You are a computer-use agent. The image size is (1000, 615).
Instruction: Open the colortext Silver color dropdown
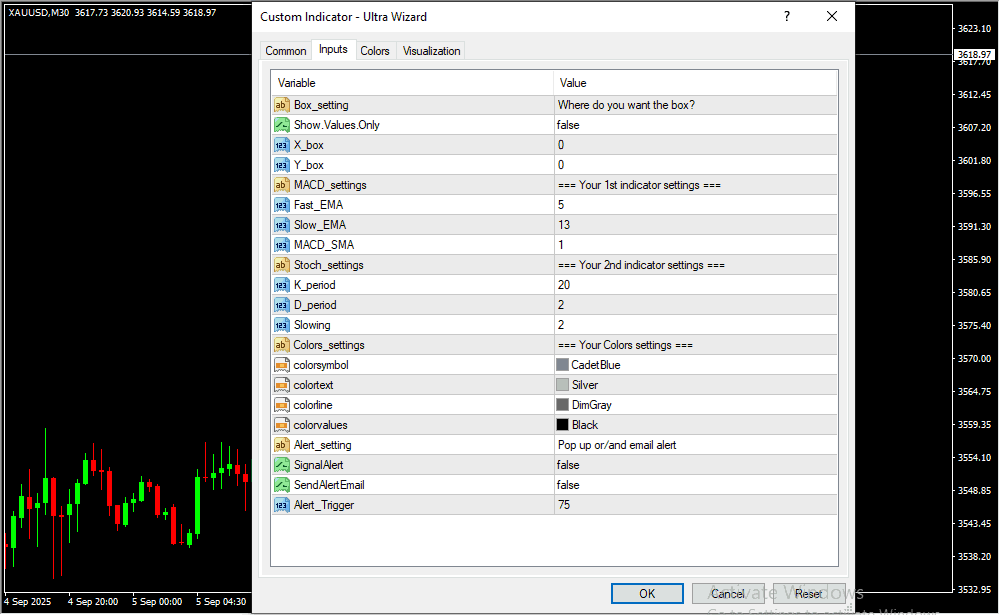[x=695, y=385]
